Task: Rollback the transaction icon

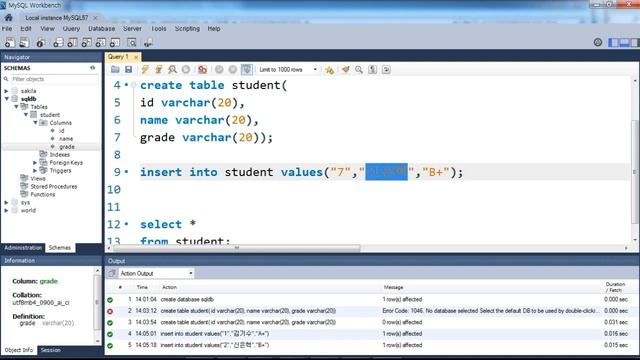Action: pyautogui.click(x=233, y=69)
